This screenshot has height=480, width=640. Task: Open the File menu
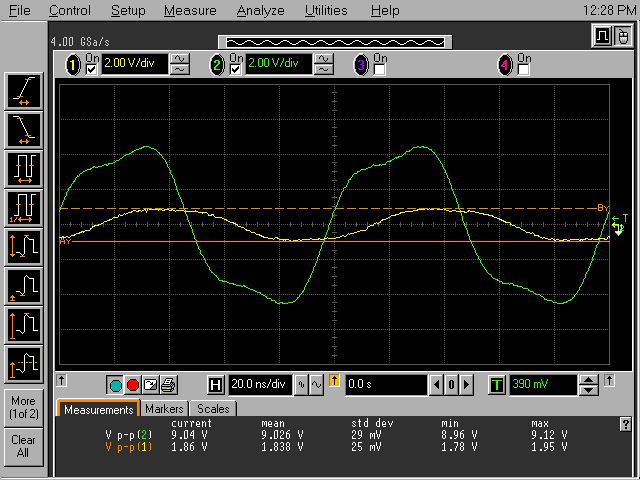coord(19,10)
